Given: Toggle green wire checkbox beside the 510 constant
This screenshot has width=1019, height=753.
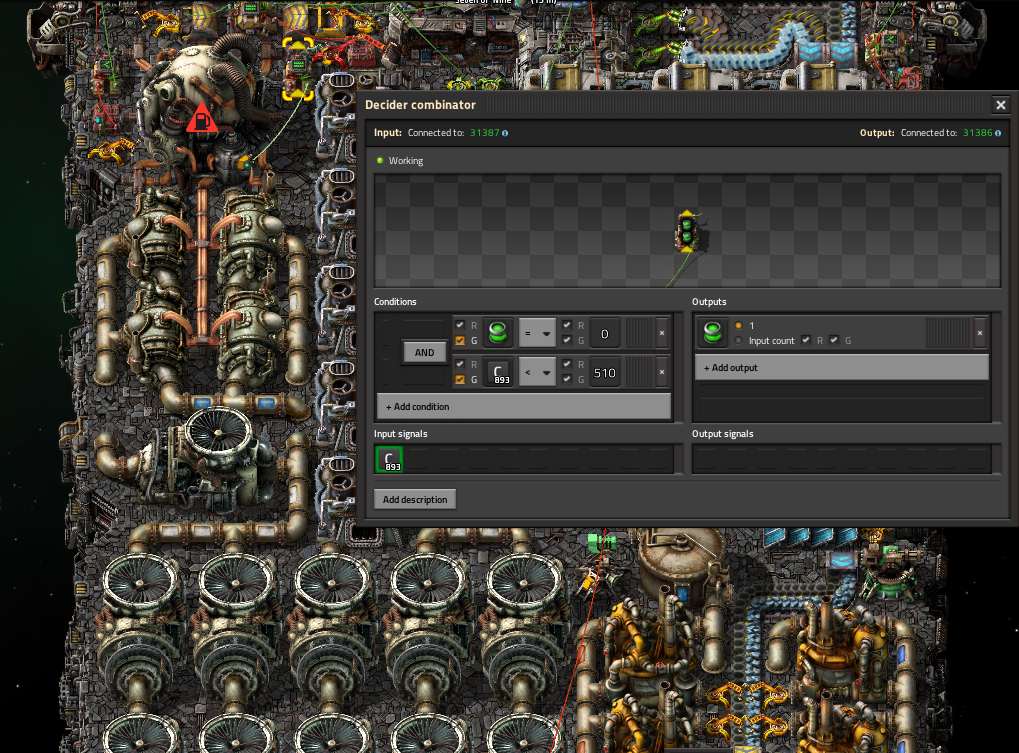Looking at the screenshot, I should click(x=567, y=379).
